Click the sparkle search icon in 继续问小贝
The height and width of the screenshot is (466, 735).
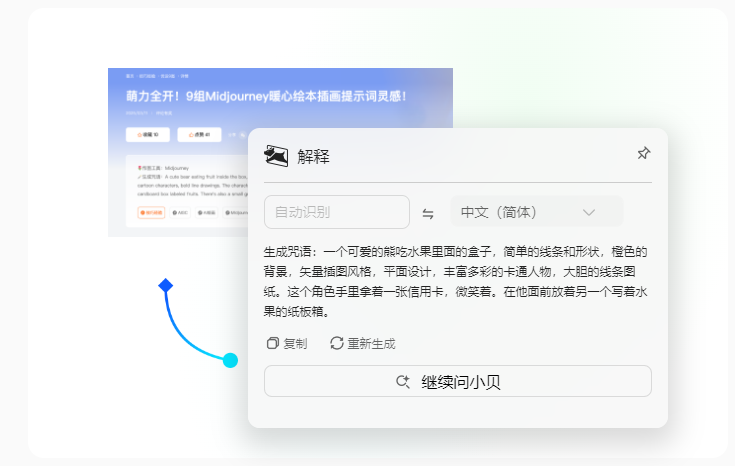coord(403,381)
